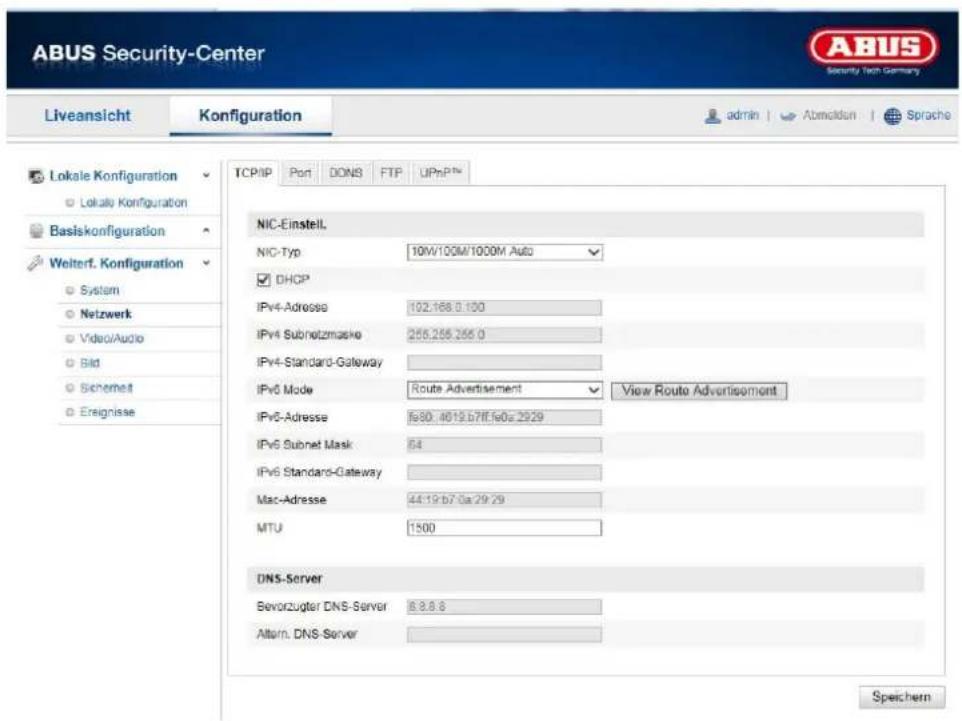Click the Abmelden logout icon

coord(788,116)
